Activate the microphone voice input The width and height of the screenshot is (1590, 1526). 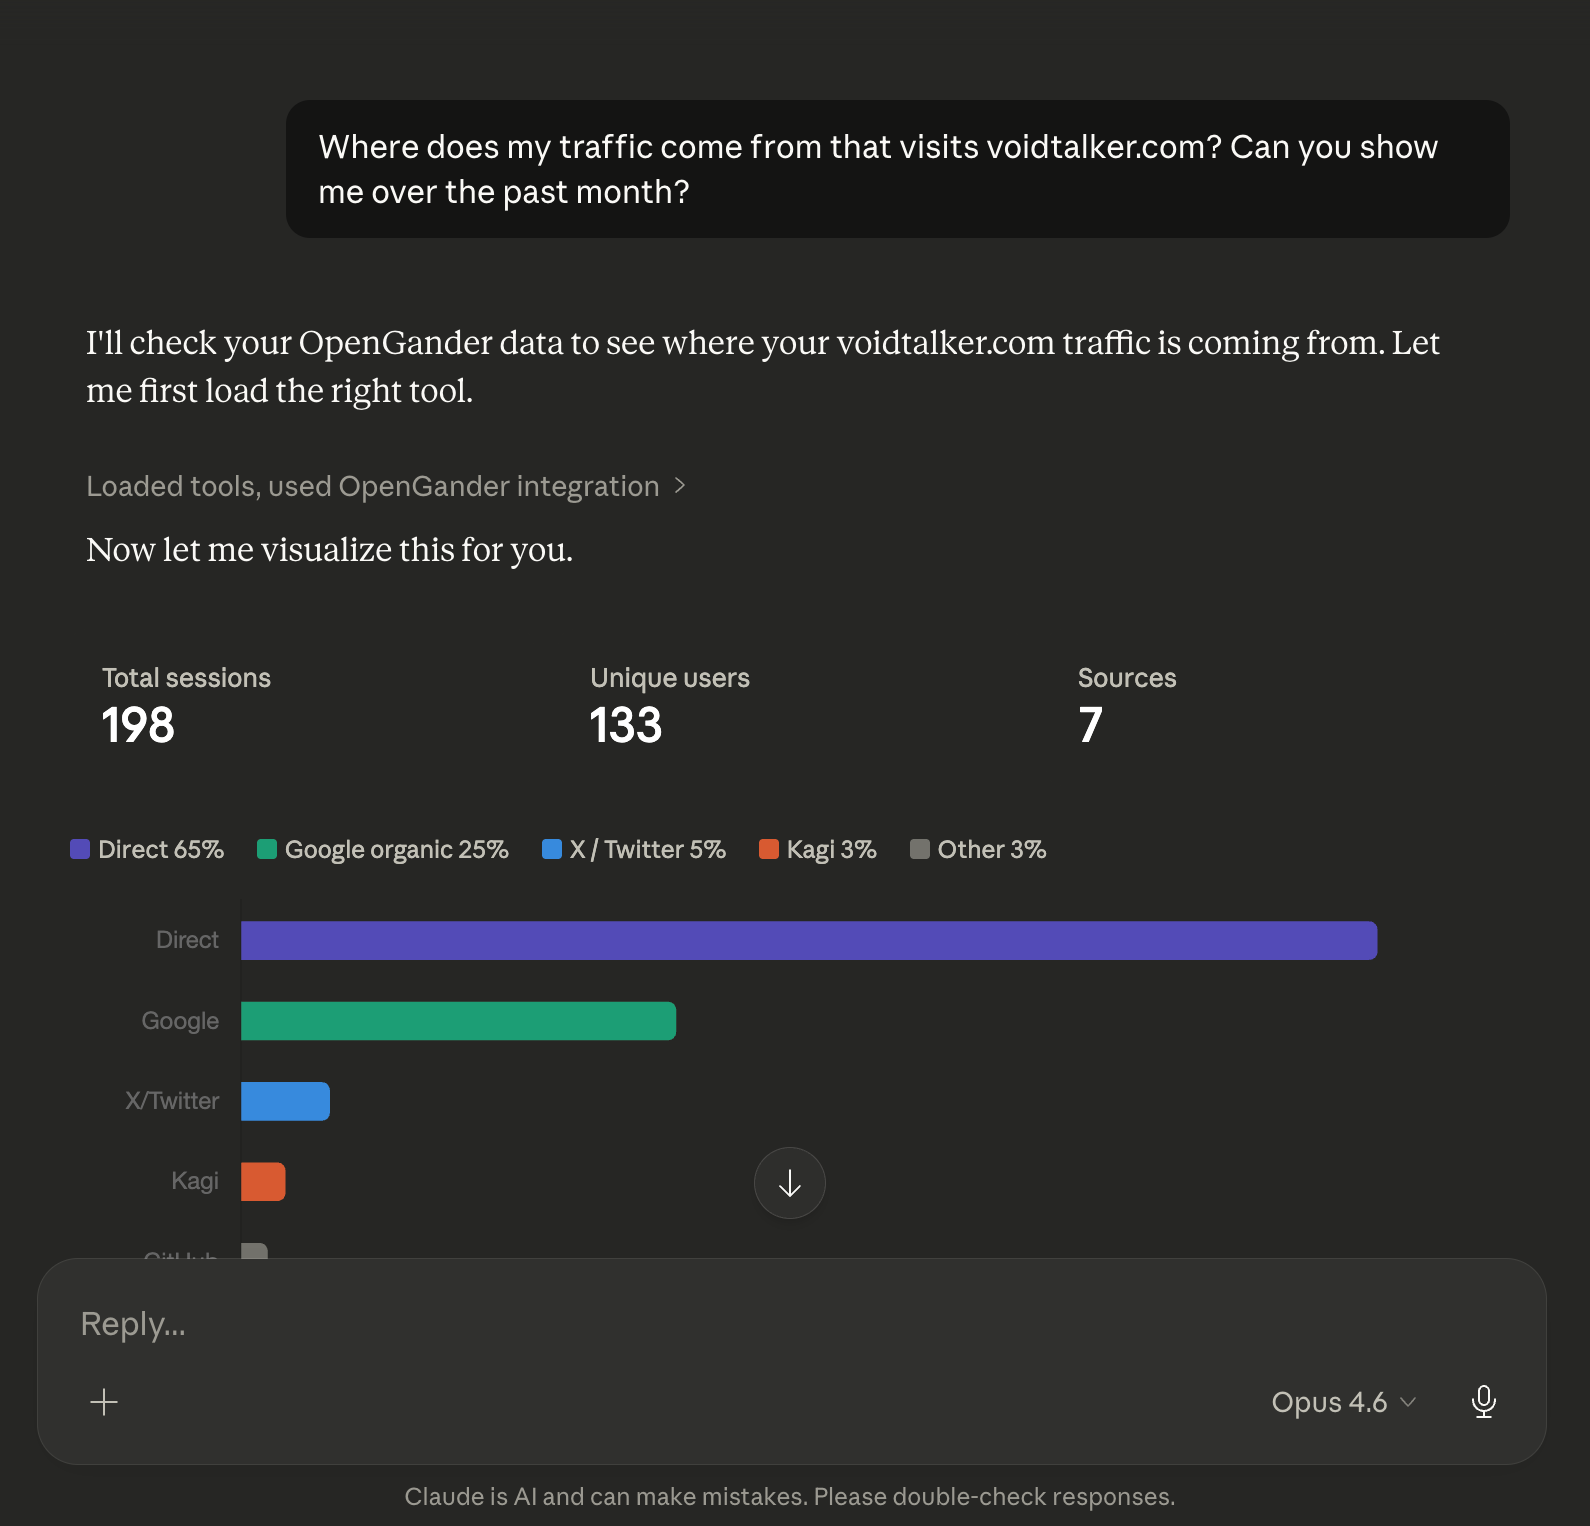click(x=1484, y=1402)
